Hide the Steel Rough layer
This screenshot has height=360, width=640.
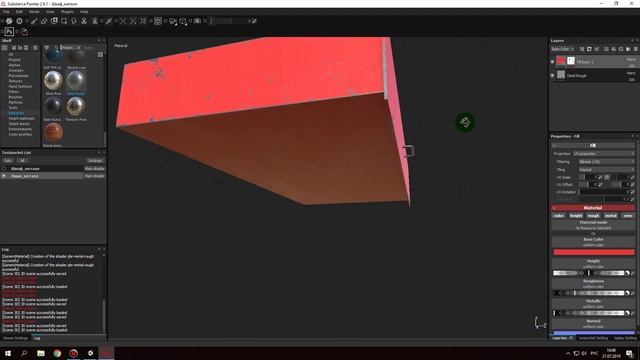click(x=553, y=75)
